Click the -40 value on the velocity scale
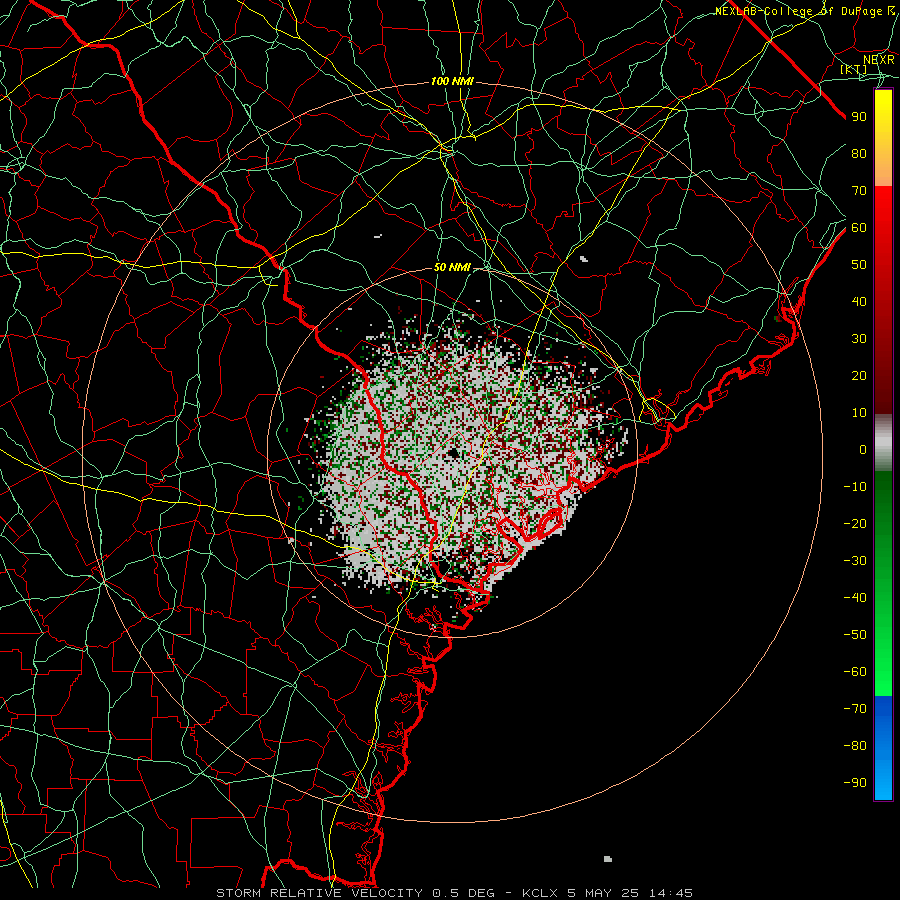900x900 pixels. pos(855,598)
